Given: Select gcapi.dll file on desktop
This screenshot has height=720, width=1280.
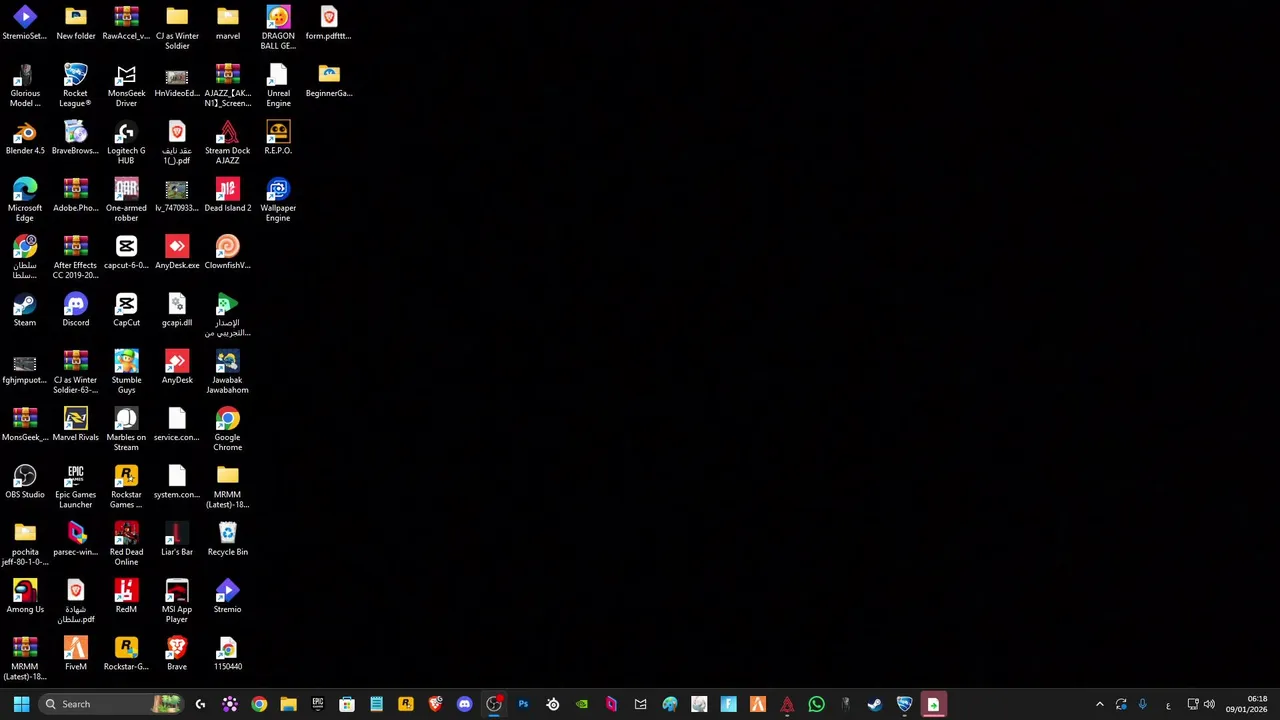Looking at the screenshot, I should click(177, 311).
